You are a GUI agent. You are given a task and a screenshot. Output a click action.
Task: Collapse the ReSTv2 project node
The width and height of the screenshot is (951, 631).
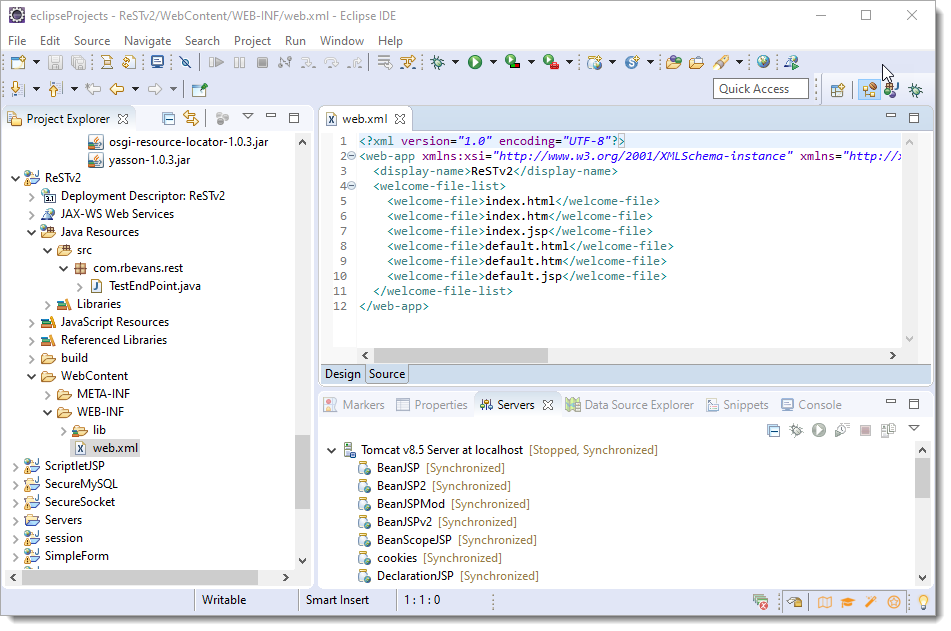(x=15, y=178)
